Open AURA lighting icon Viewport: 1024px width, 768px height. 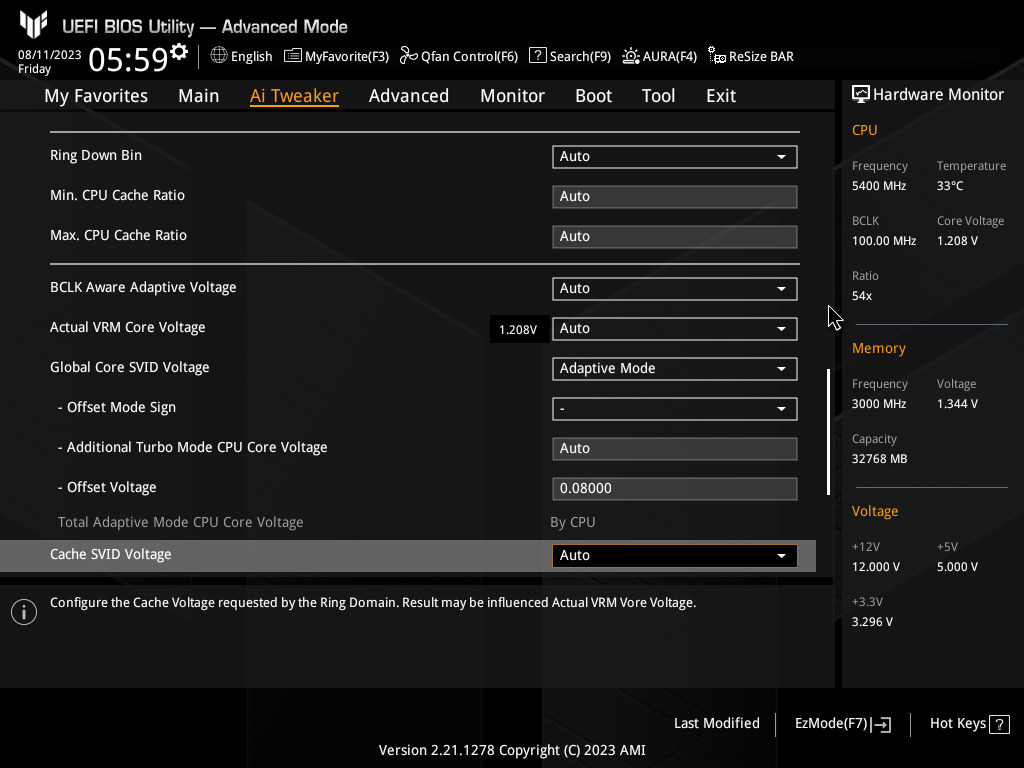point(630,56)
